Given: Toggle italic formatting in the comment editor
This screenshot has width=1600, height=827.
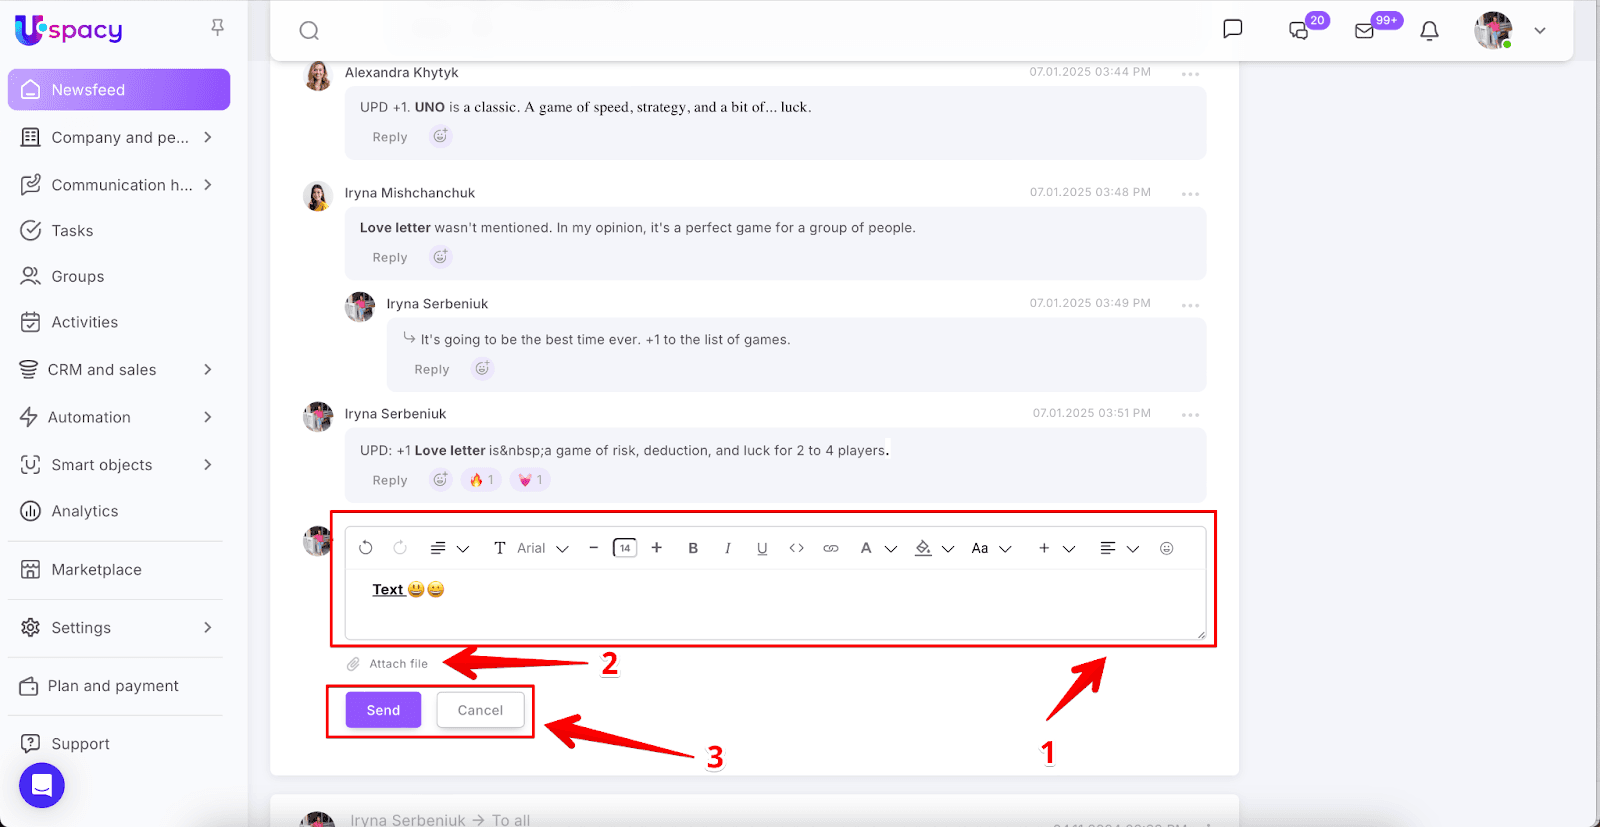Looking at the screenshot, I should click(727, 548).
